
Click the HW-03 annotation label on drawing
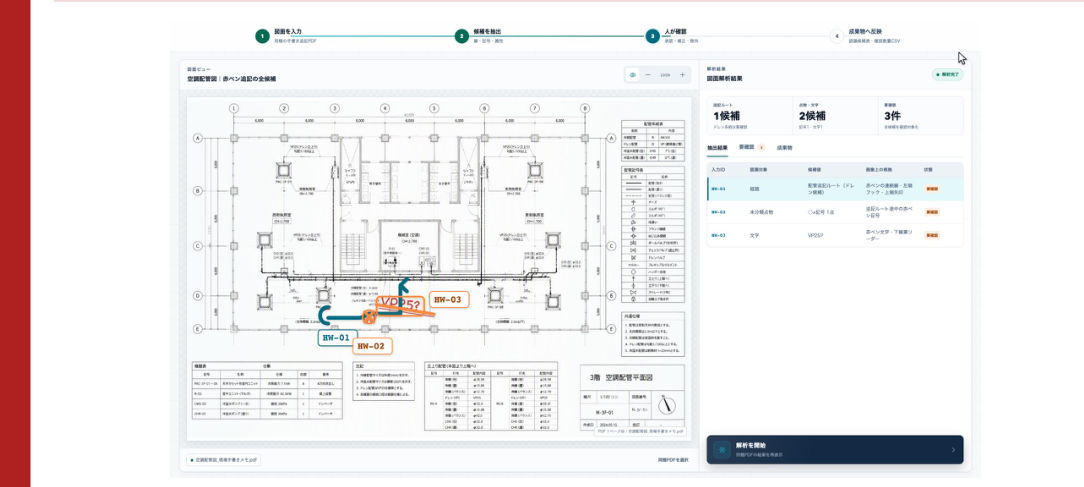click(449, 300)
